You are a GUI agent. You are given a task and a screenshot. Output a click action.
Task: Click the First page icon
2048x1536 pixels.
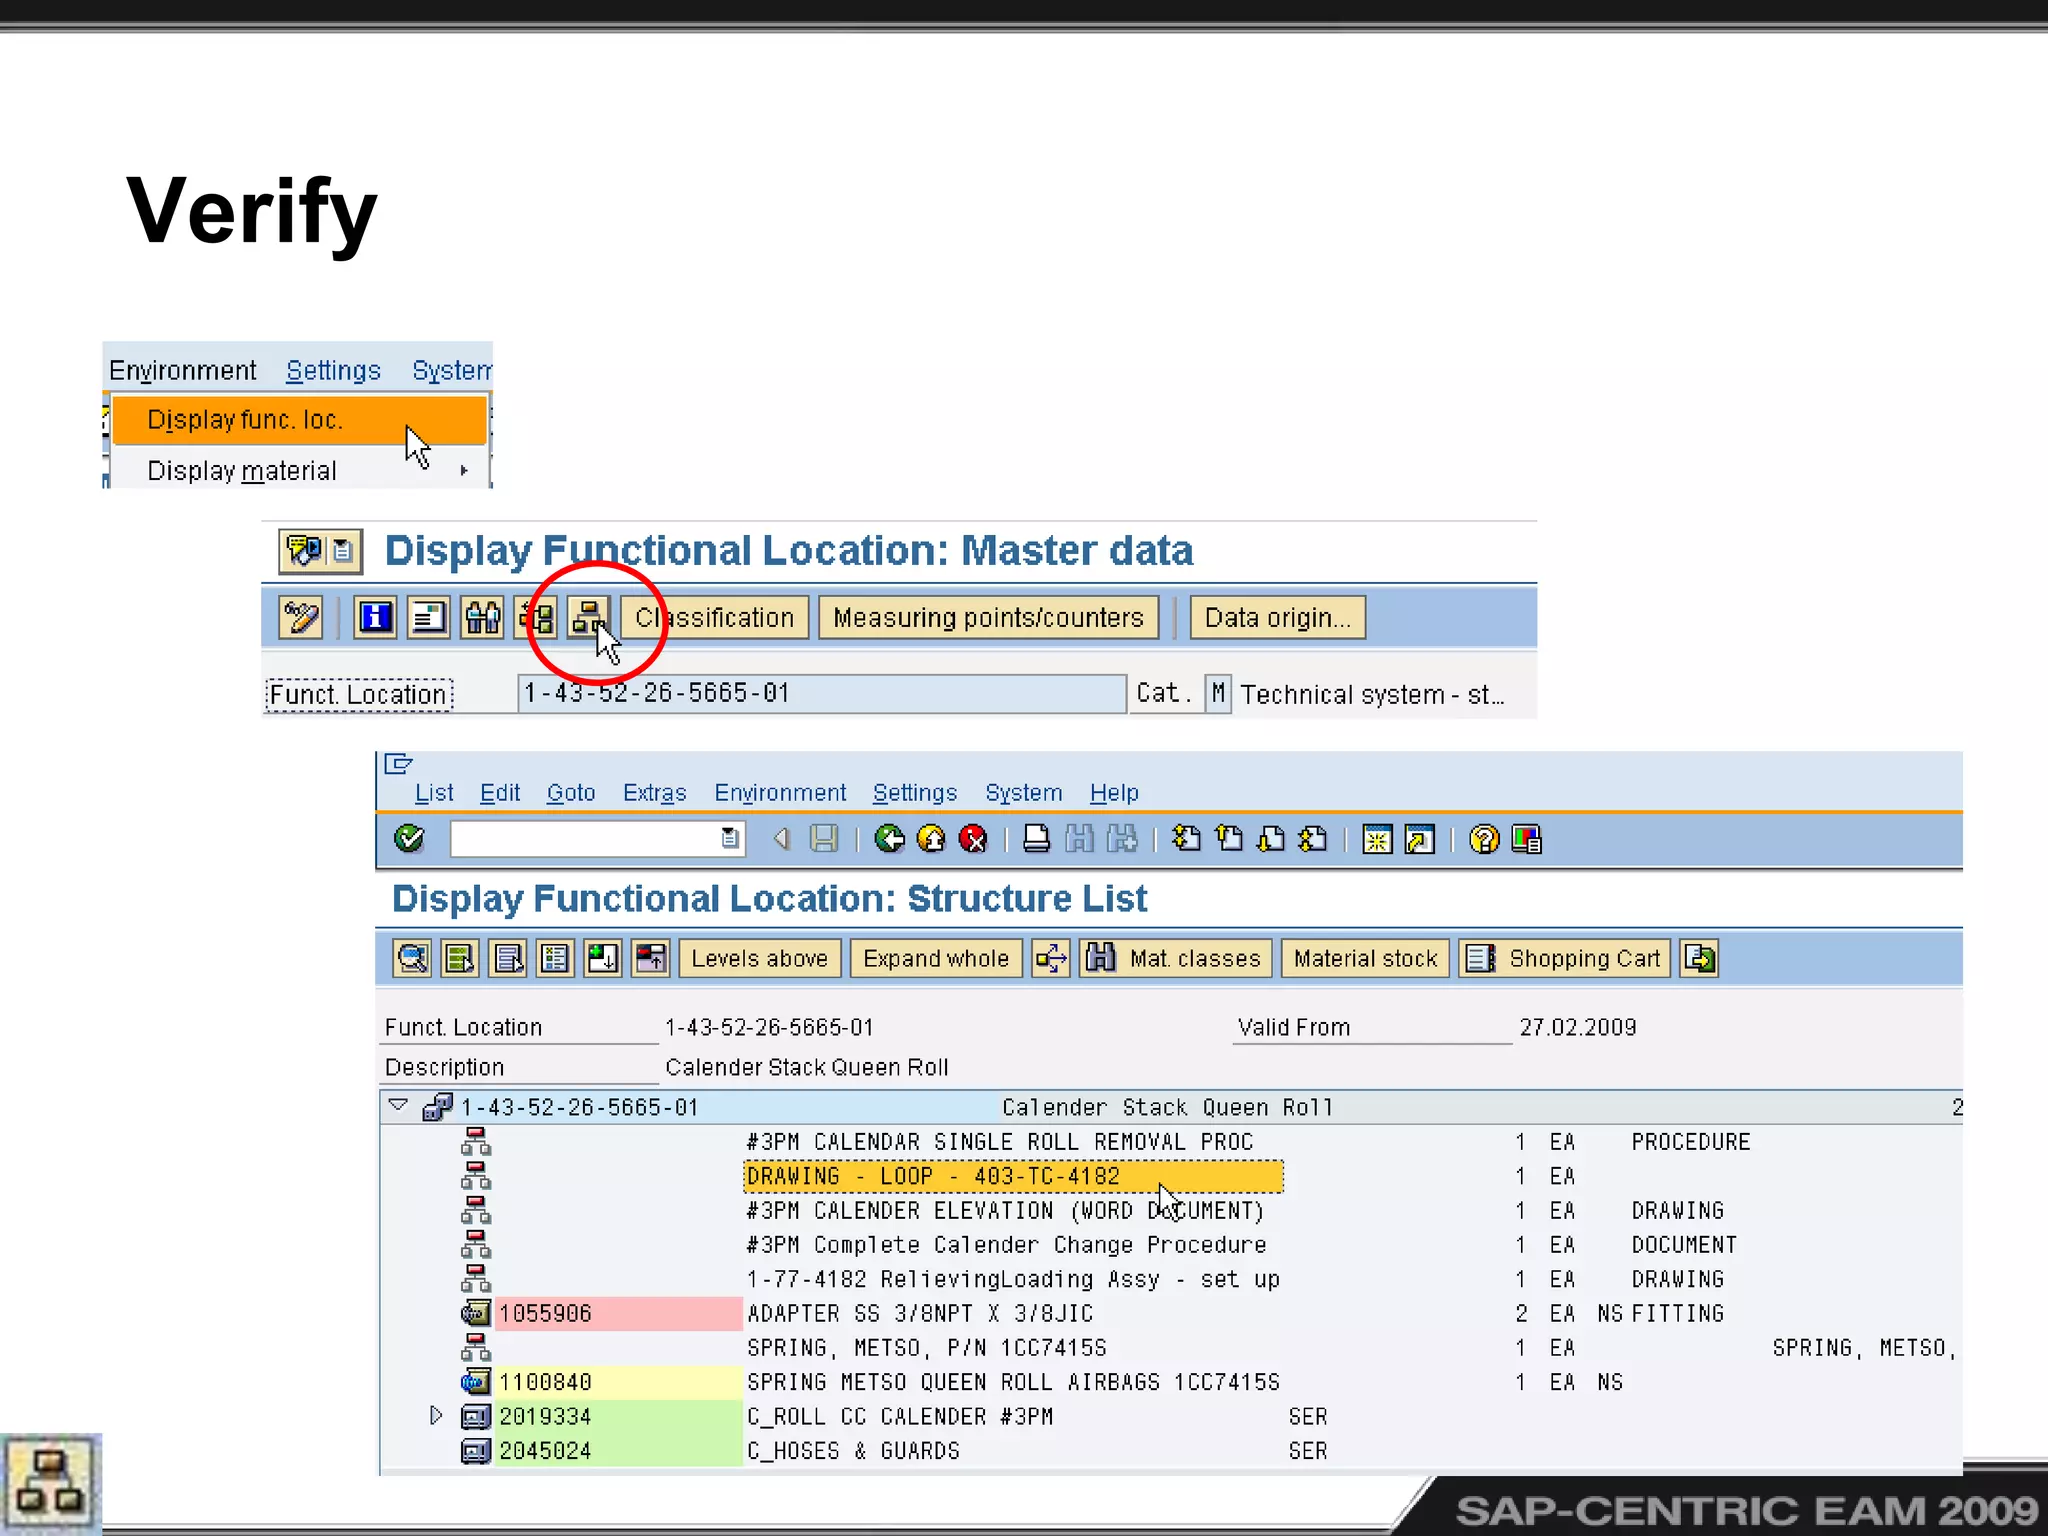pyautogui.click(x=1187, y=838)
